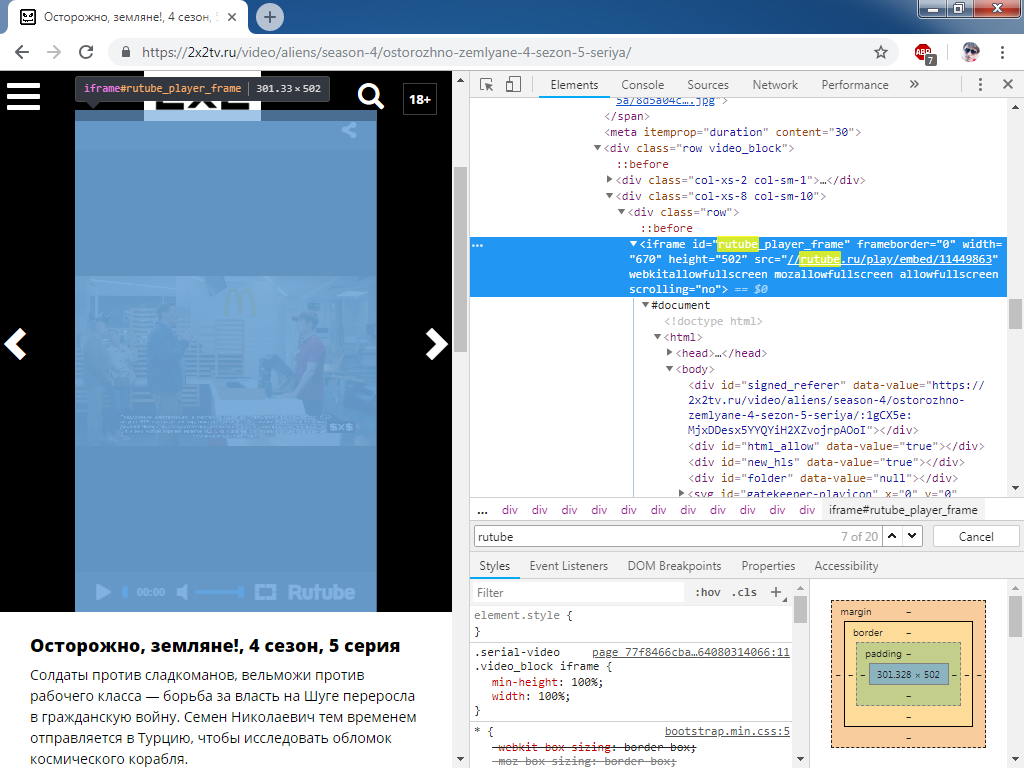The height and width of the screenshot is (768, 1024).
Task: Open the page_77f8466cba stylesheet link
Action: [x=690, y=652]
